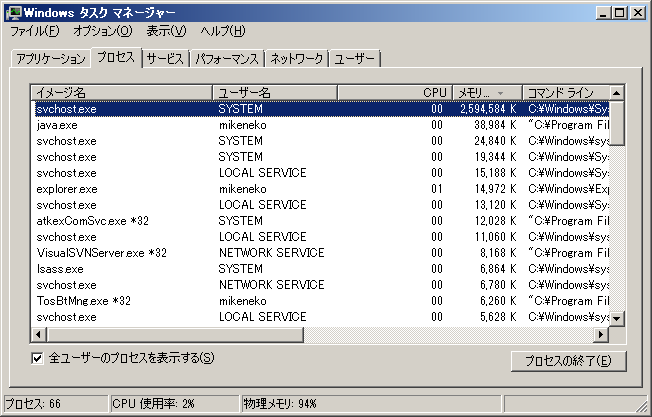Click NETWORK SERVICE user of VisualSVNServer.exe

click(272, 253)
